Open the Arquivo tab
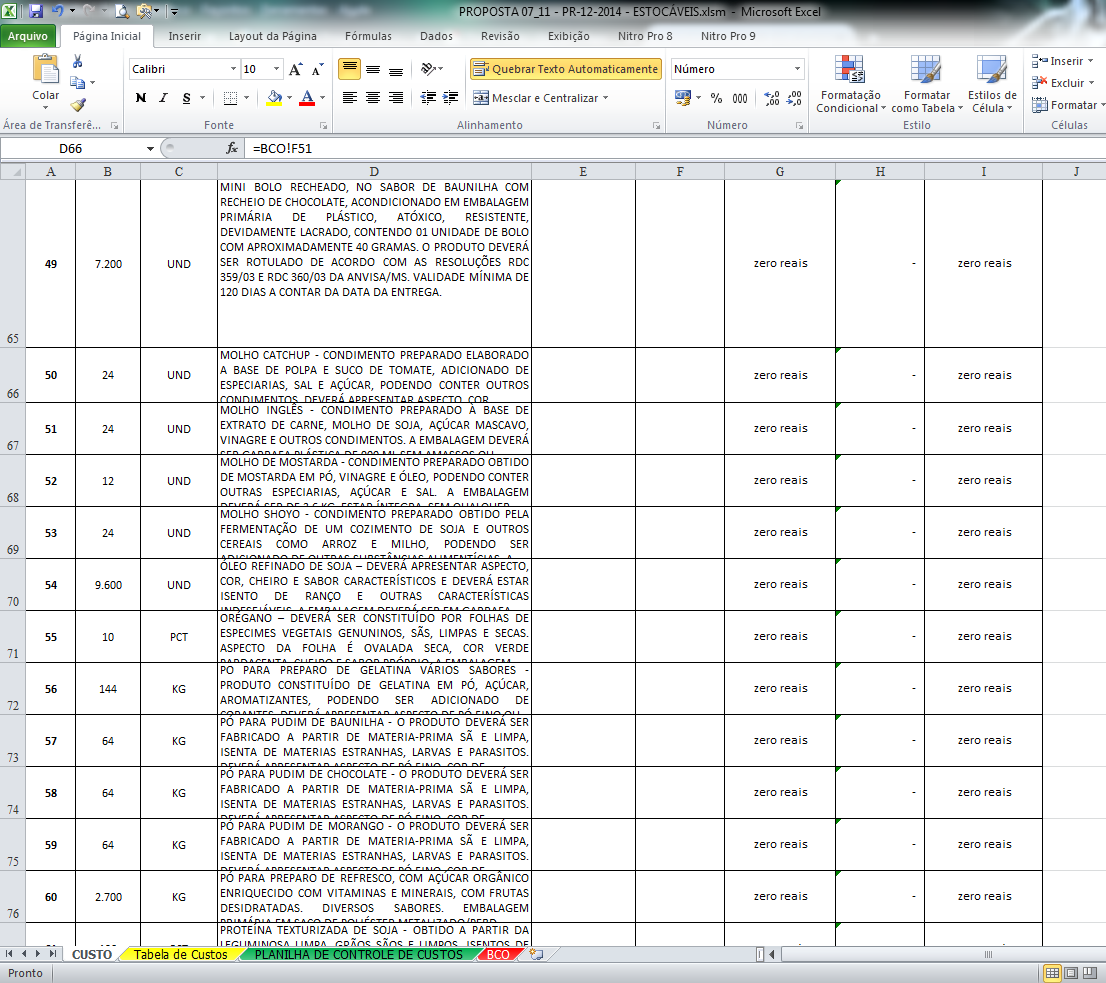Image resolution: width=1106 pixels, height=983 pixels. click(28, 36)
